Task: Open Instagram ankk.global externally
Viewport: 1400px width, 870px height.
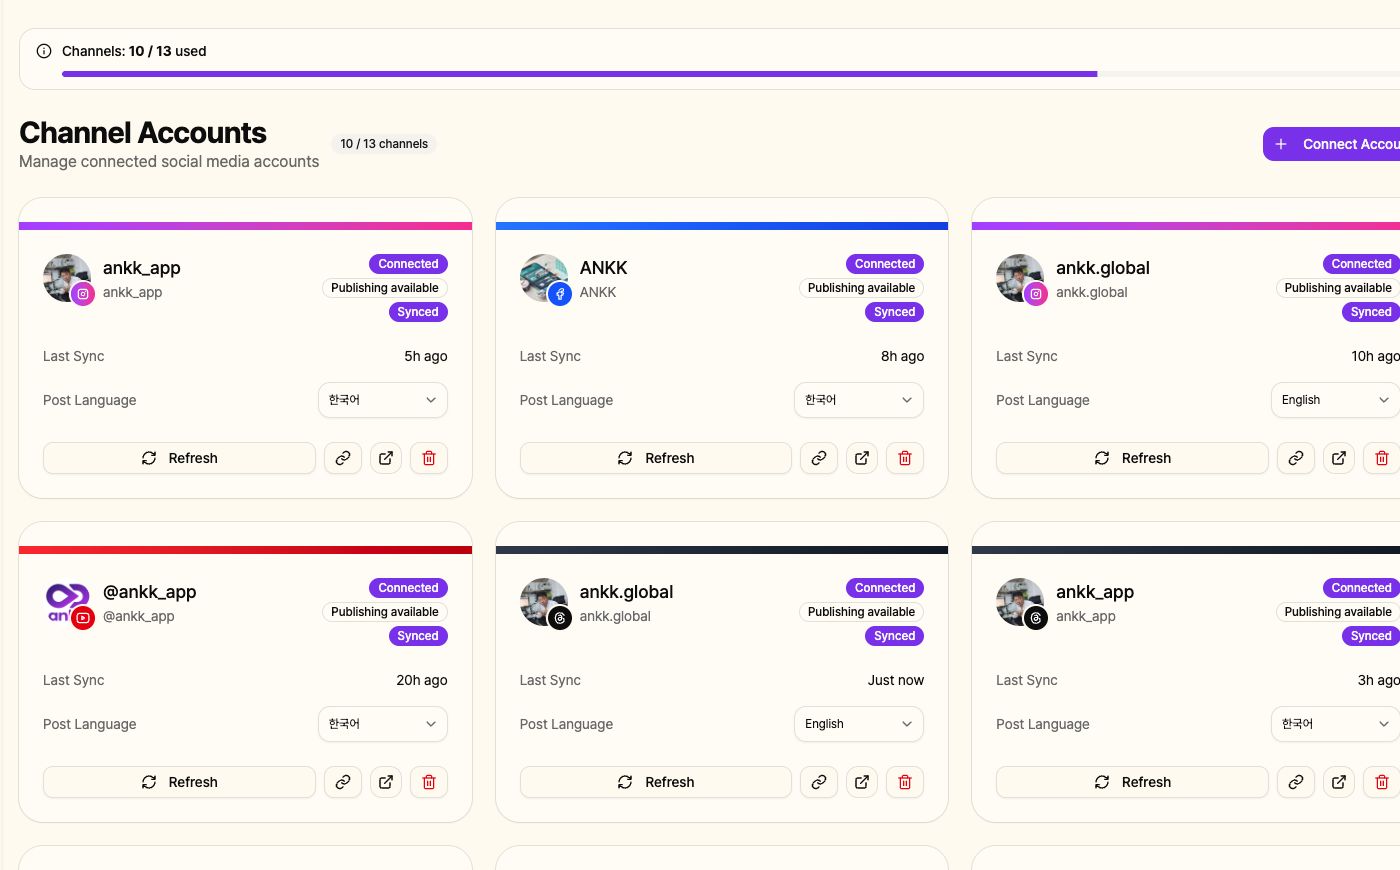Action: click(x=1339, y=458)
